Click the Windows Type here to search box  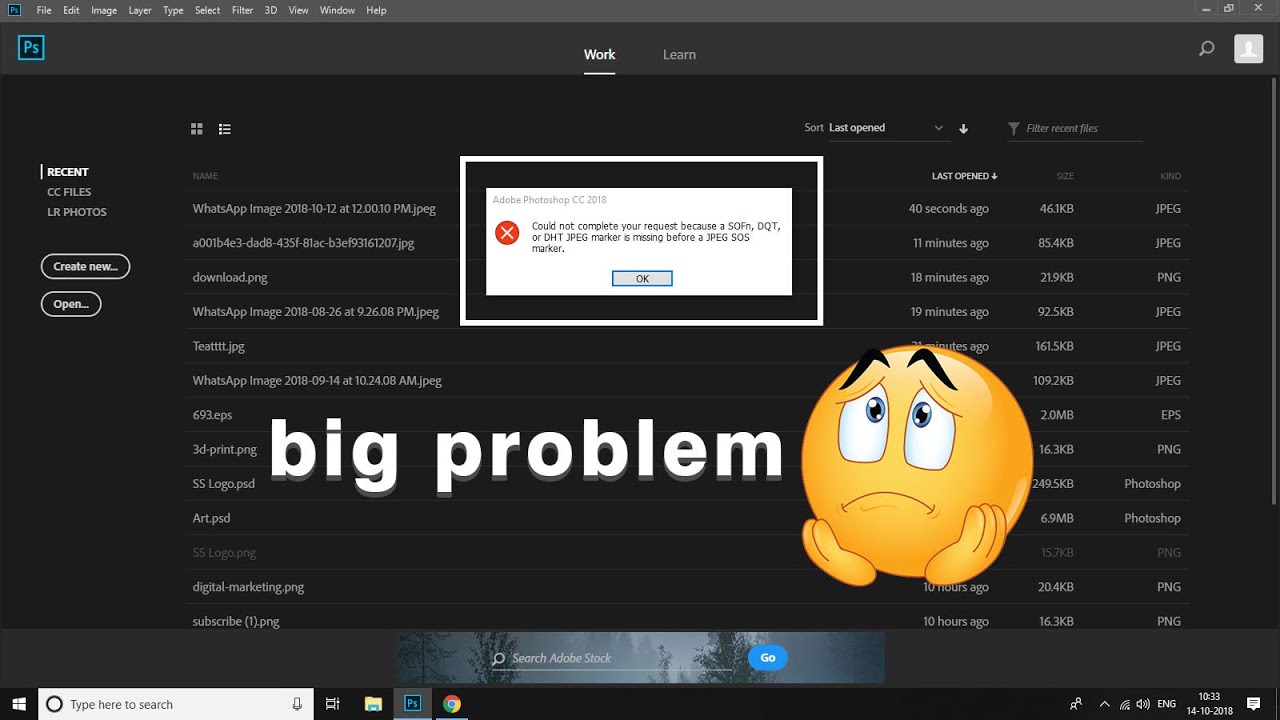(175, 704)
